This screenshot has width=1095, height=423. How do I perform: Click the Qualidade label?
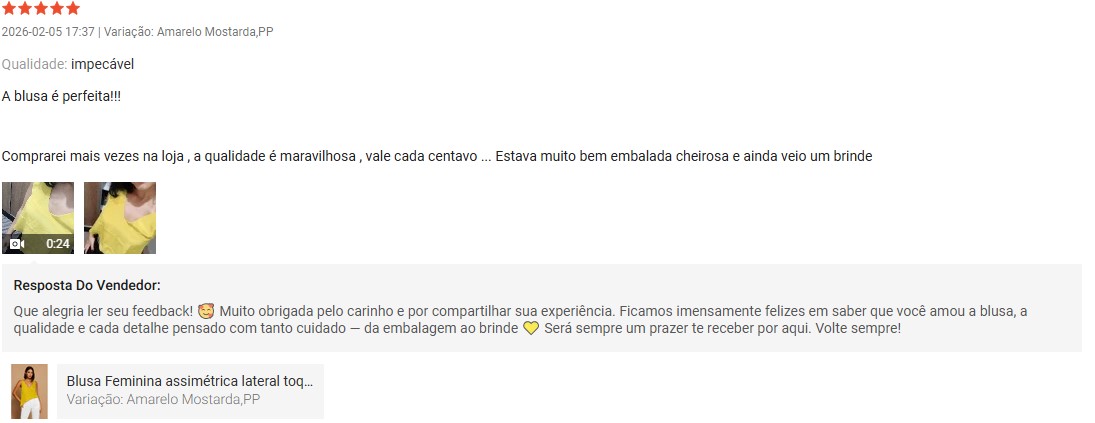(34, 64)
